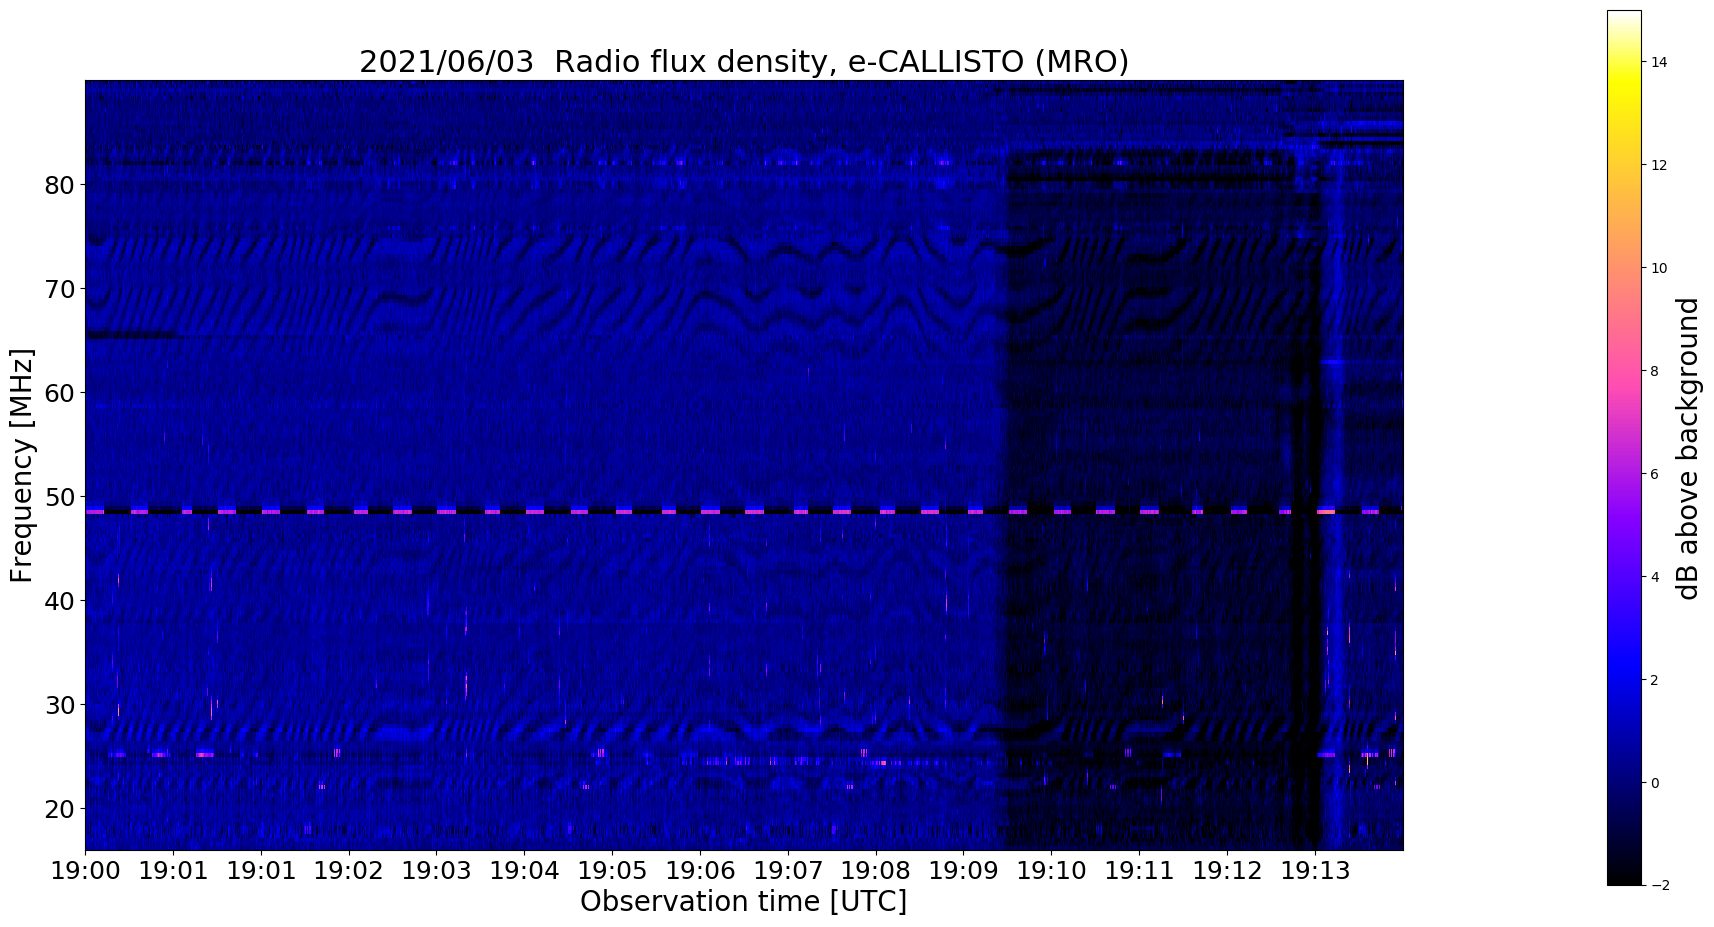Click the 19:08 time tick label

875,870
